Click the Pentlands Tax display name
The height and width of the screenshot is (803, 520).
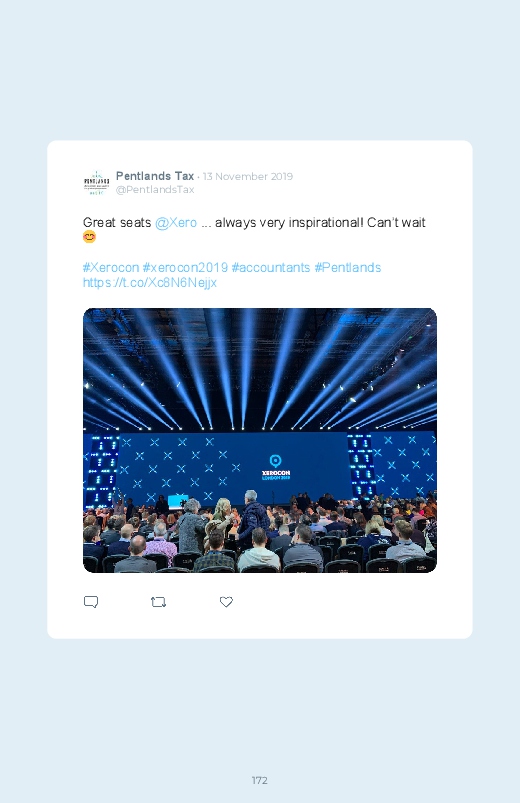tap(155, 176)
